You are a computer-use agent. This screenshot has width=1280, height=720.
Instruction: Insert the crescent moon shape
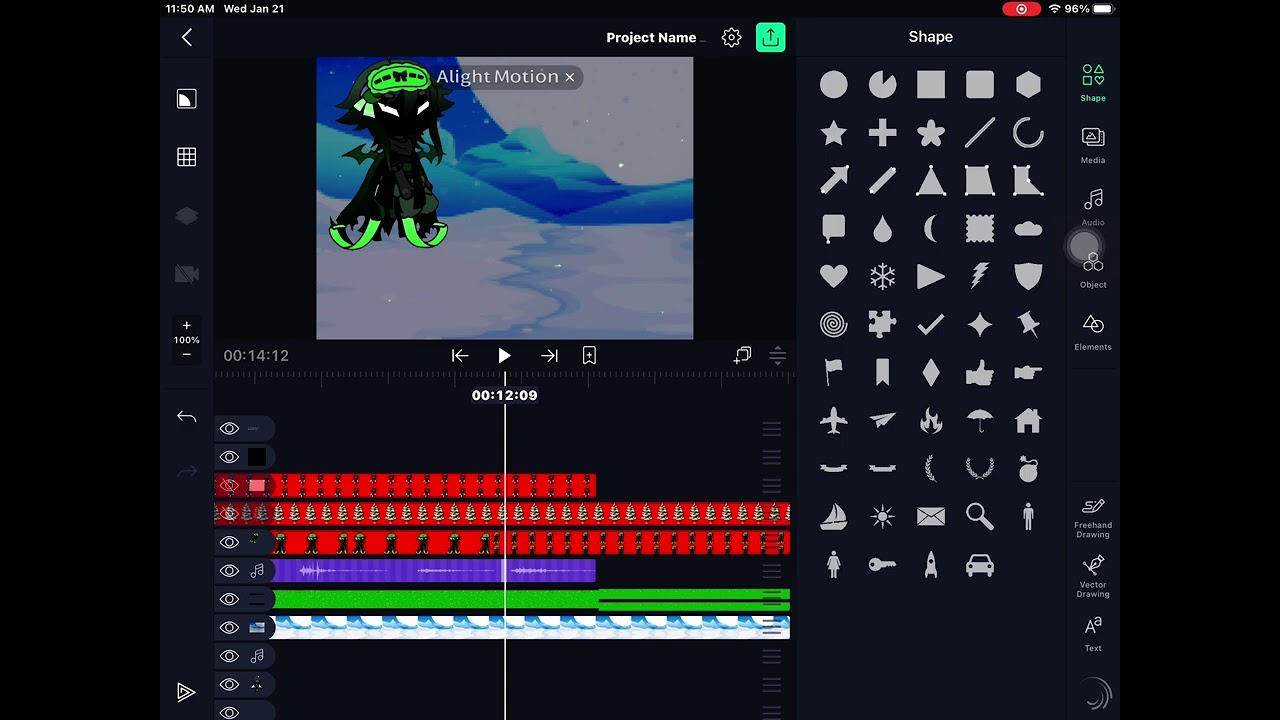pos(931,229)
